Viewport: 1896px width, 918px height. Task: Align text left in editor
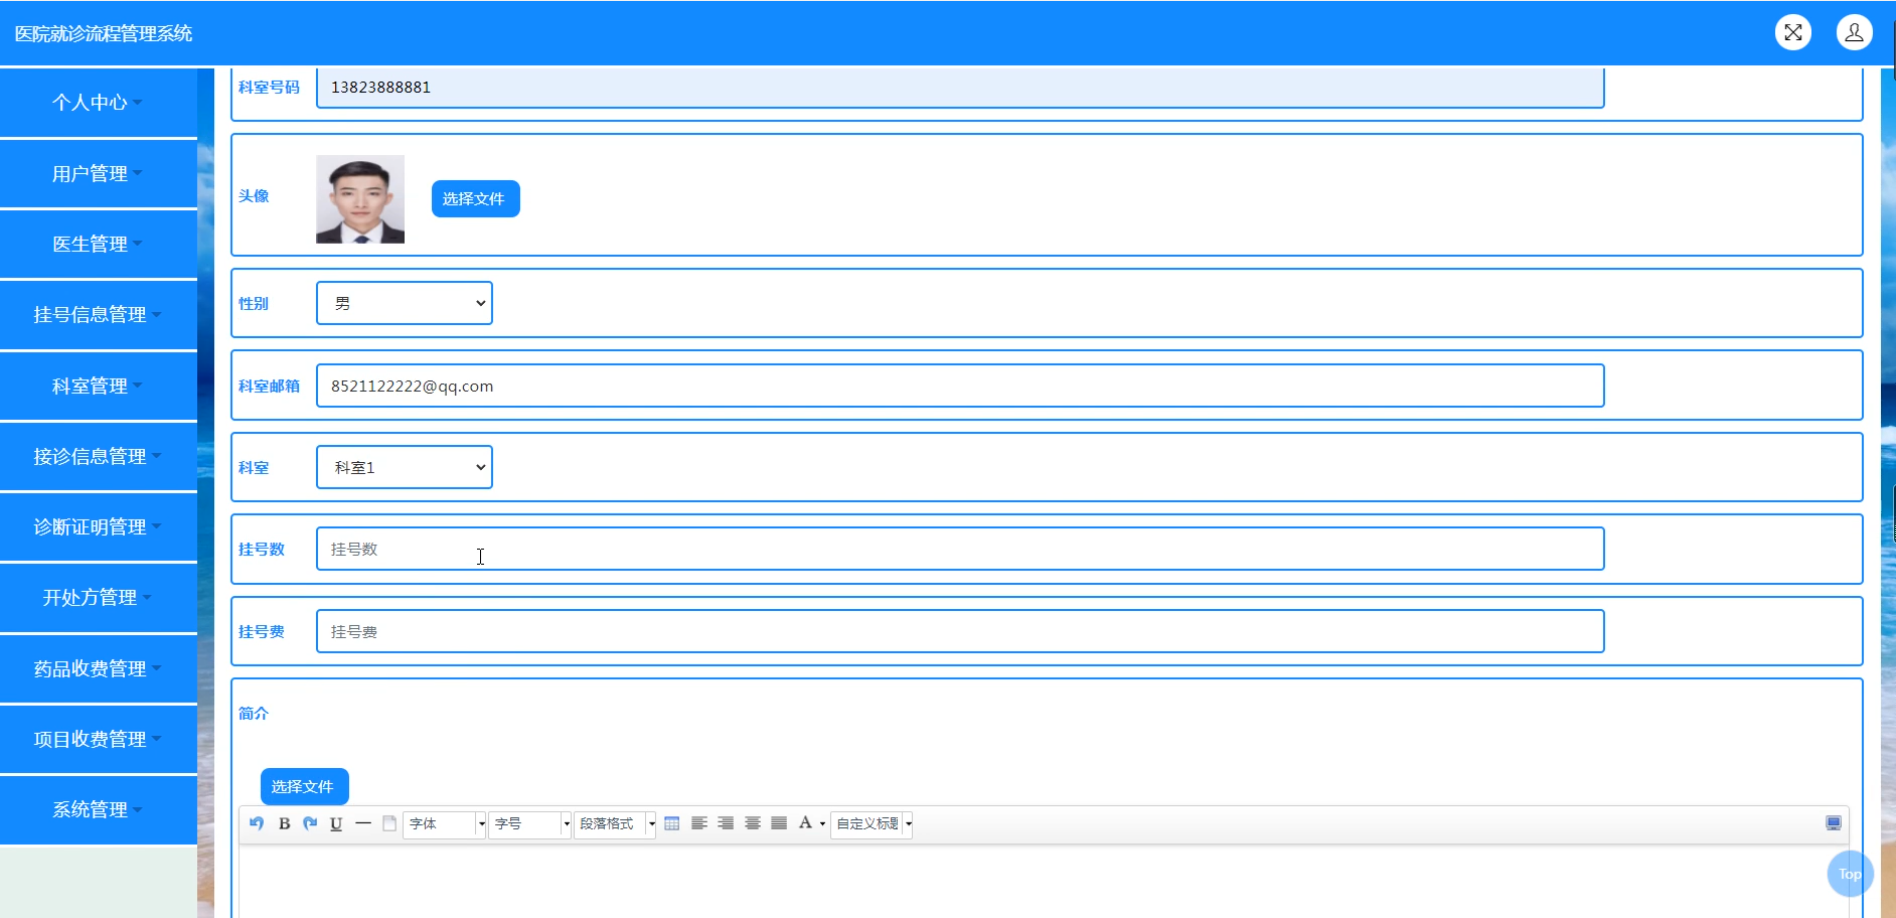(x=699, y=823)
